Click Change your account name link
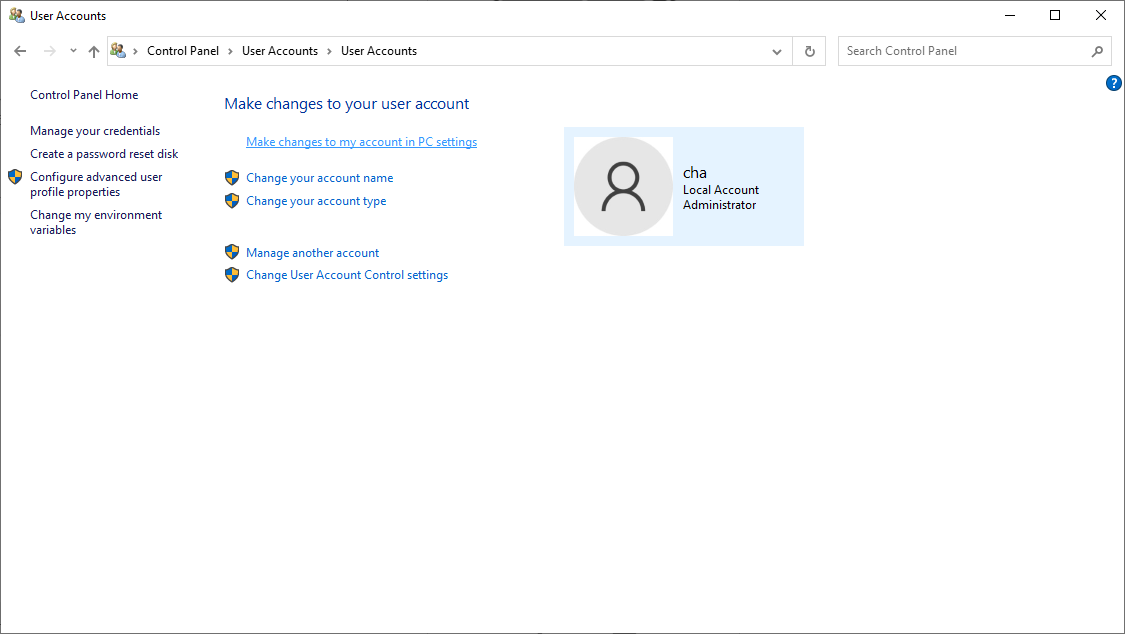 click(x=319, y=178)
